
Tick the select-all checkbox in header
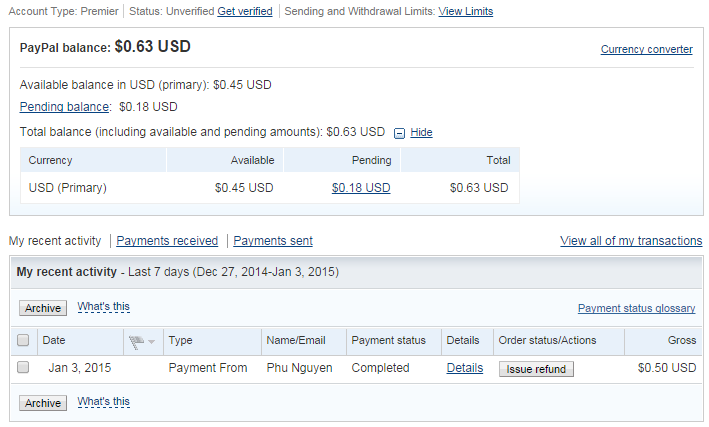click(x=23, y=341)
